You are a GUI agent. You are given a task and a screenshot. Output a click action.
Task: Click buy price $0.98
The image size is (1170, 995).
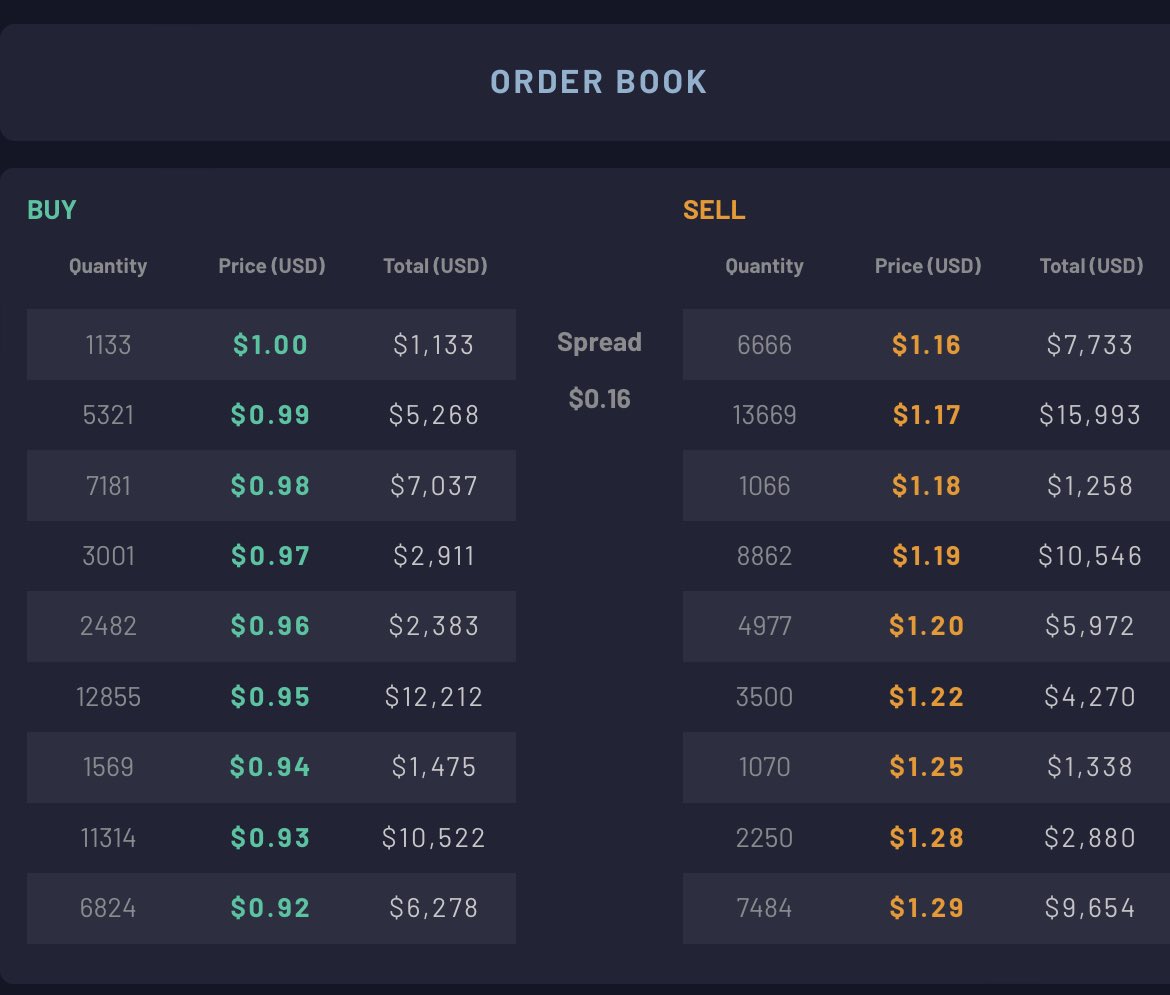[x=270, y=486]
